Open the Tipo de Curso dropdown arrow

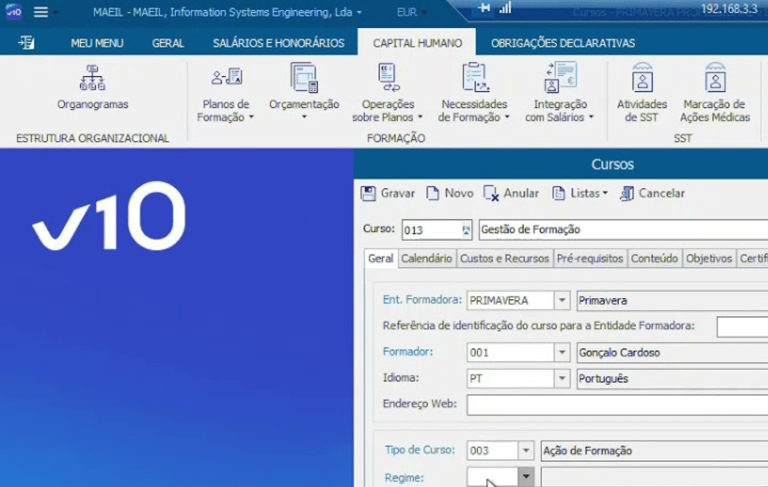tap(526, 450)
